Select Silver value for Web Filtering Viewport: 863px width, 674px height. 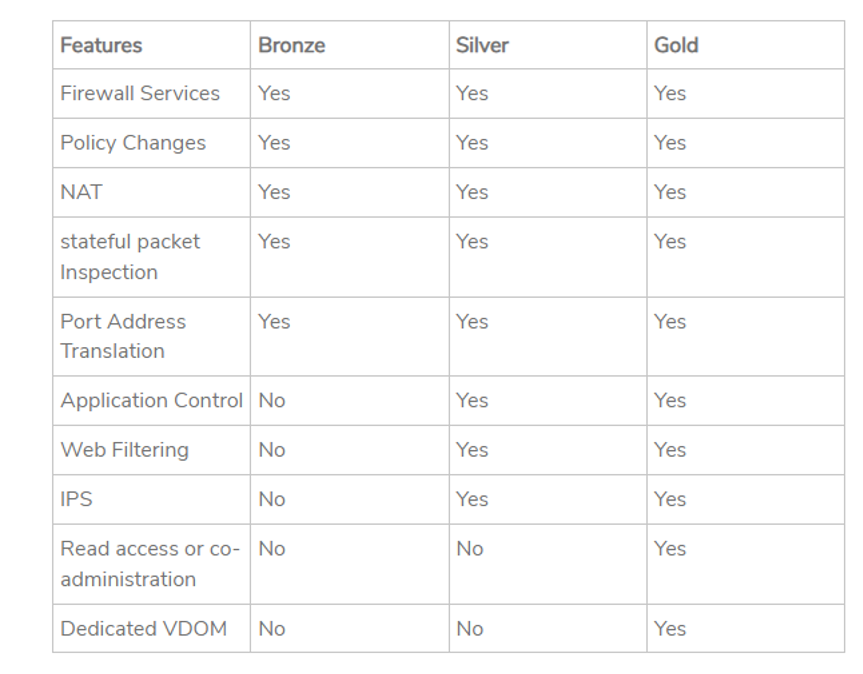pos(472,450)
